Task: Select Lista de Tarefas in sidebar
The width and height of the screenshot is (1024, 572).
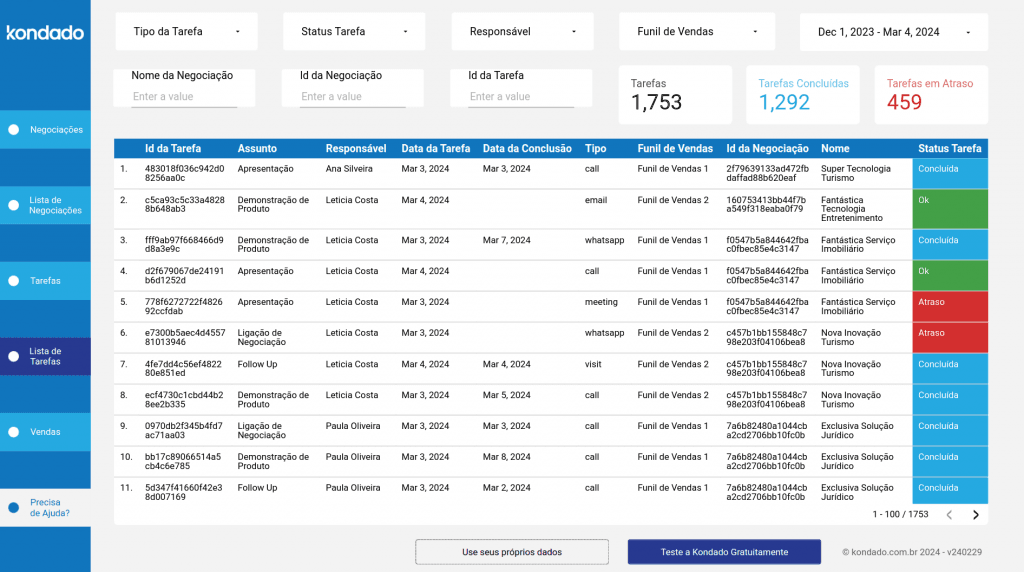Action: click(x=45, y=356)
